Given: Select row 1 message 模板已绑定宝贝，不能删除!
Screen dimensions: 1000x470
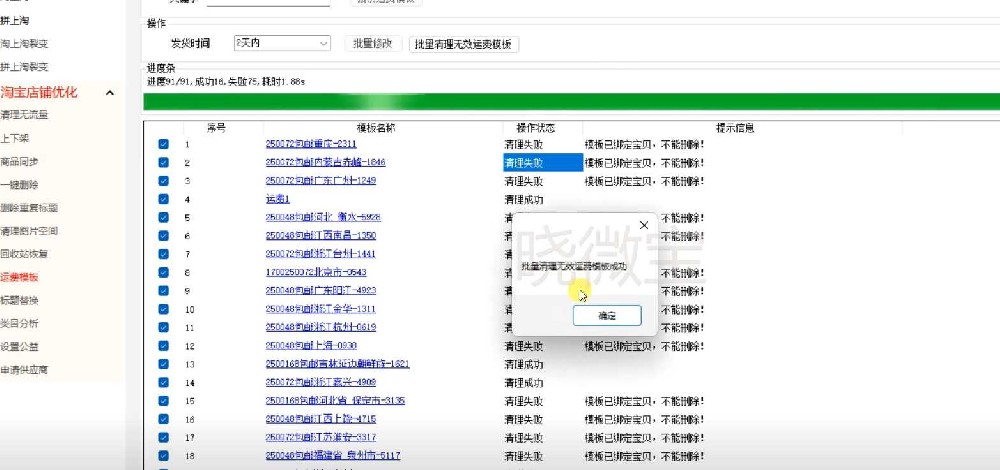Looking at the screenshot, I should [644, 144].
